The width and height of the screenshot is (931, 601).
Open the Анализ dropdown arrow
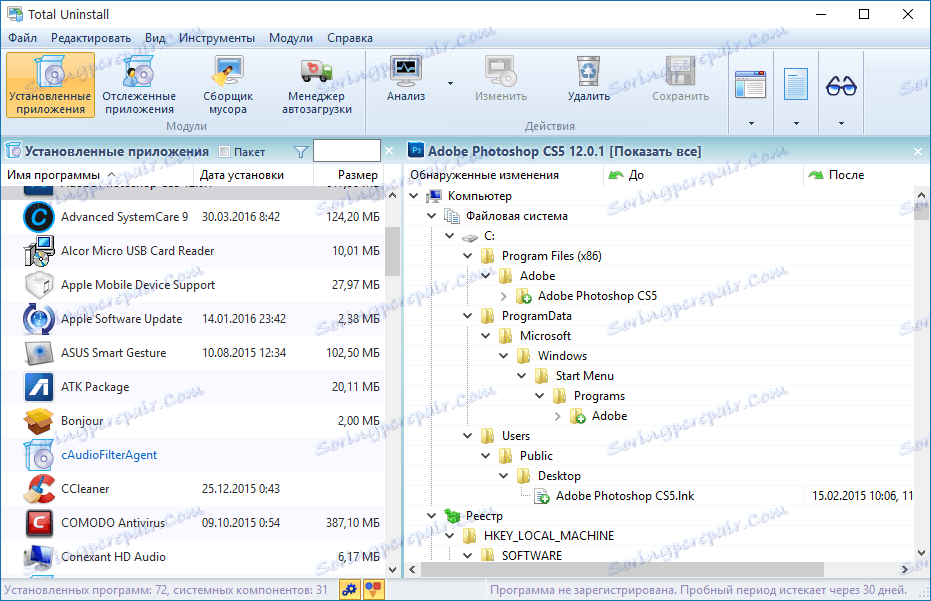click(450, 83)
